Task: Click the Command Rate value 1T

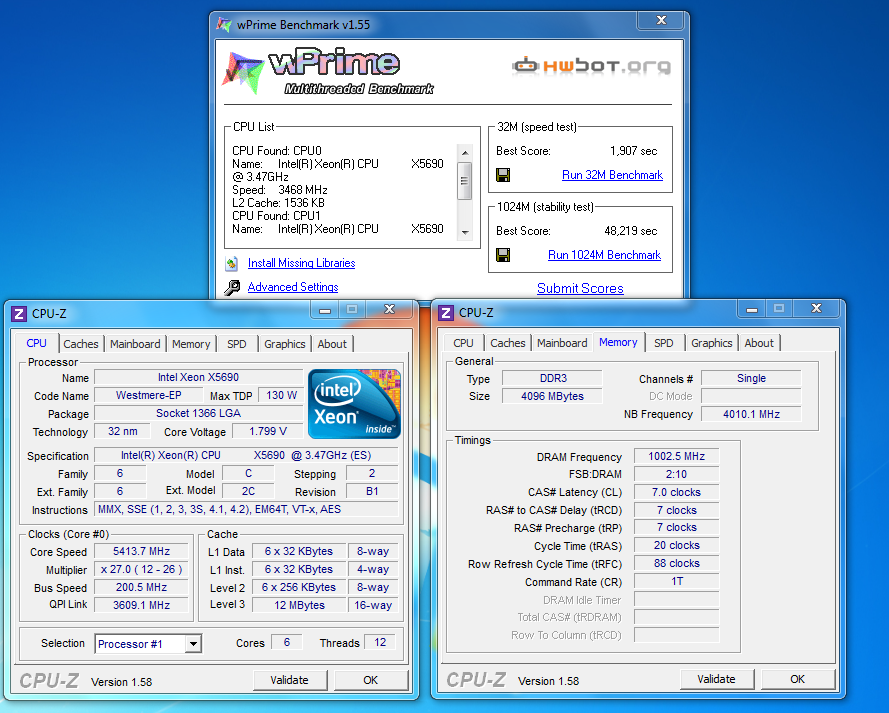Action: click(x=676, y=582)
